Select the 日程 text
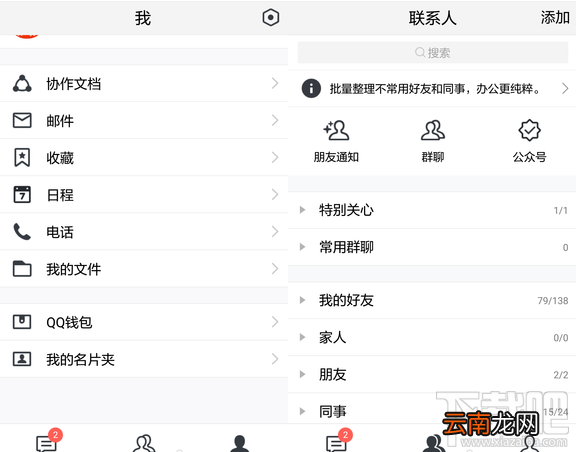This screenshot has width=576, height=452. click(60, 195)
